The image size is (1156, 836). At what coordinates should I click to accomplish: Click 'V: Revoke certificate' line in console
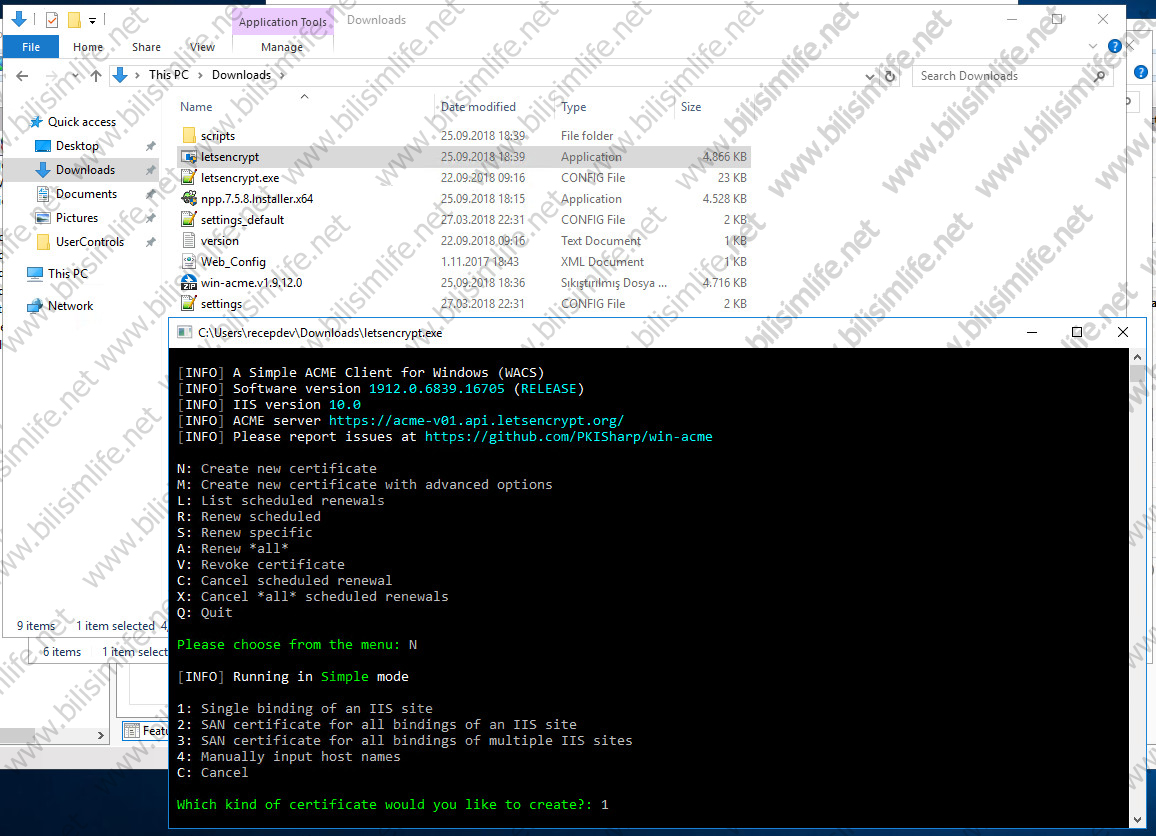260,565
